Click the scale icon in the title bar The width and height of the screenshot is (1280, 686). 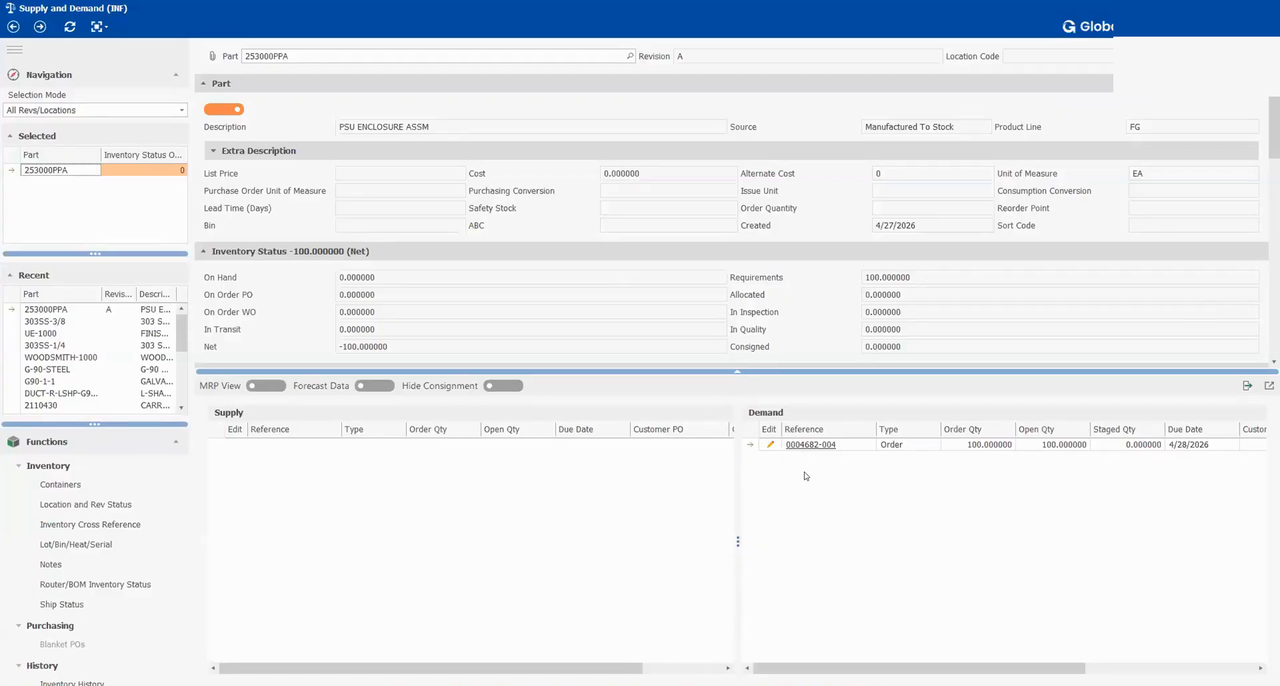[10, 8]
